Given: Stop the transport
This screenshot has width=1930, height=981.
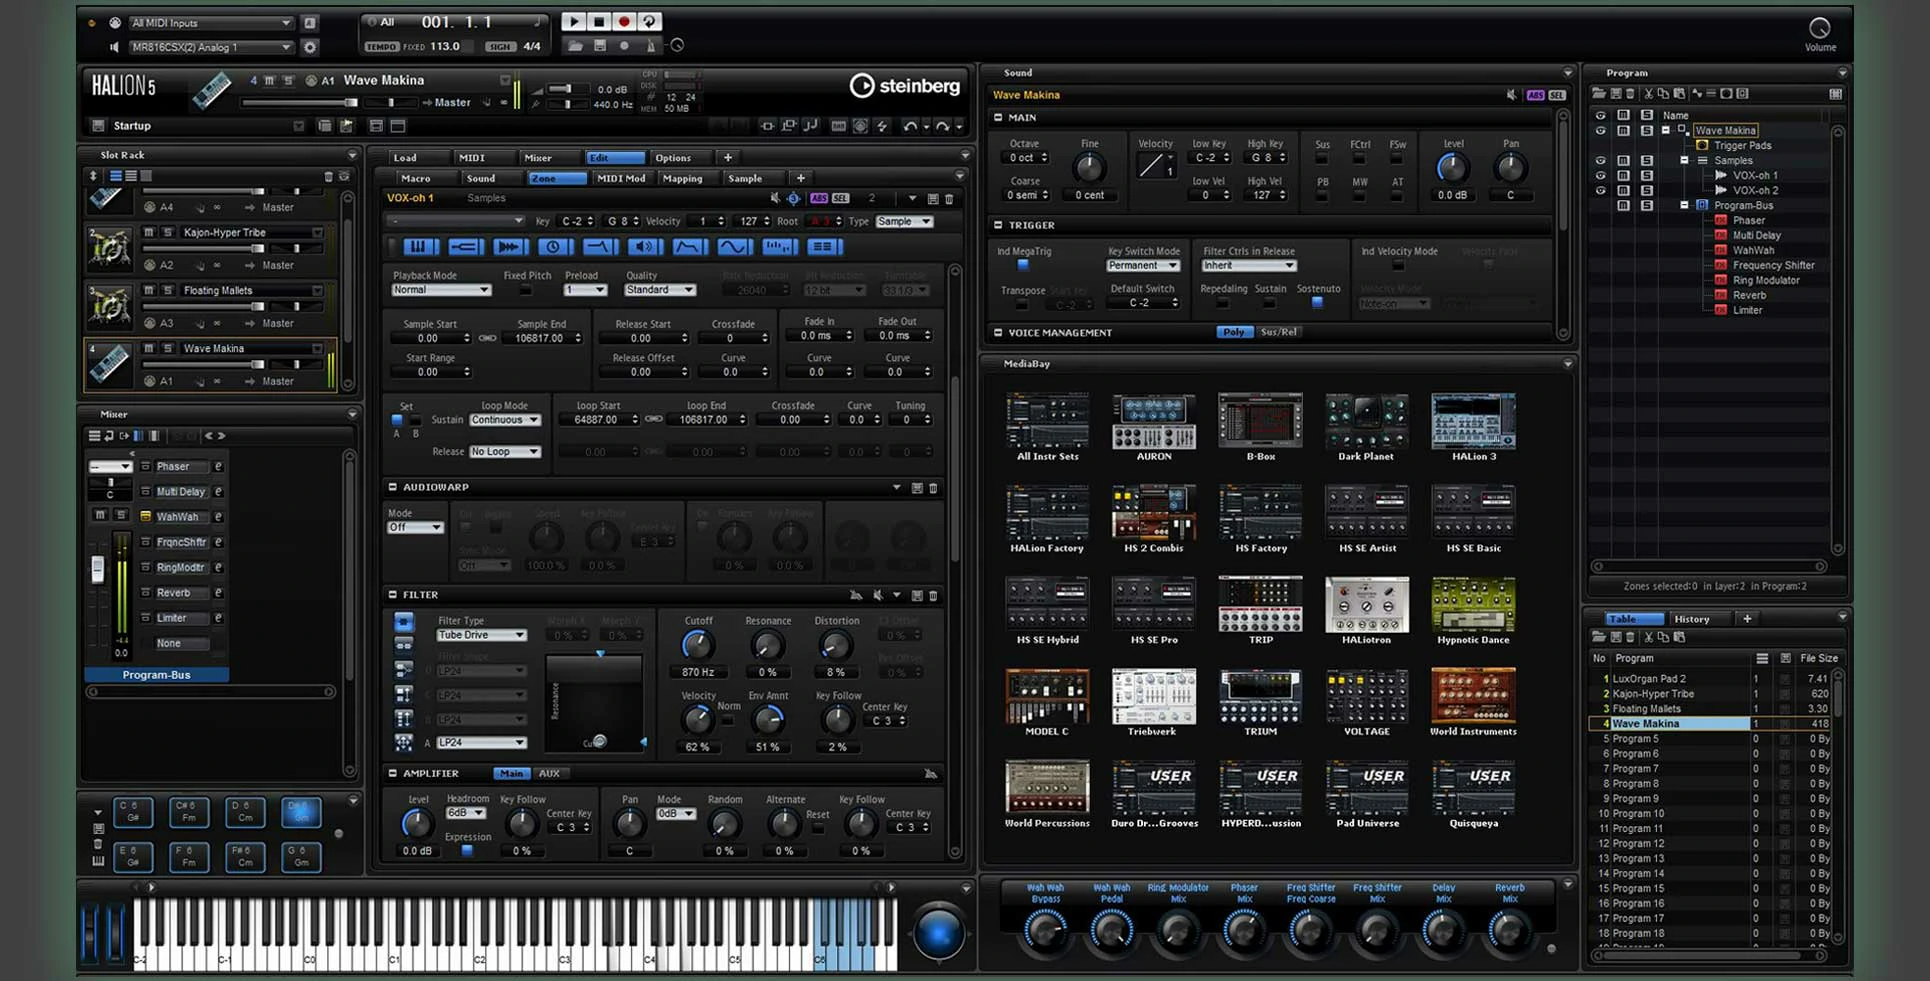Looking at the screenshot, I should 599,21.
